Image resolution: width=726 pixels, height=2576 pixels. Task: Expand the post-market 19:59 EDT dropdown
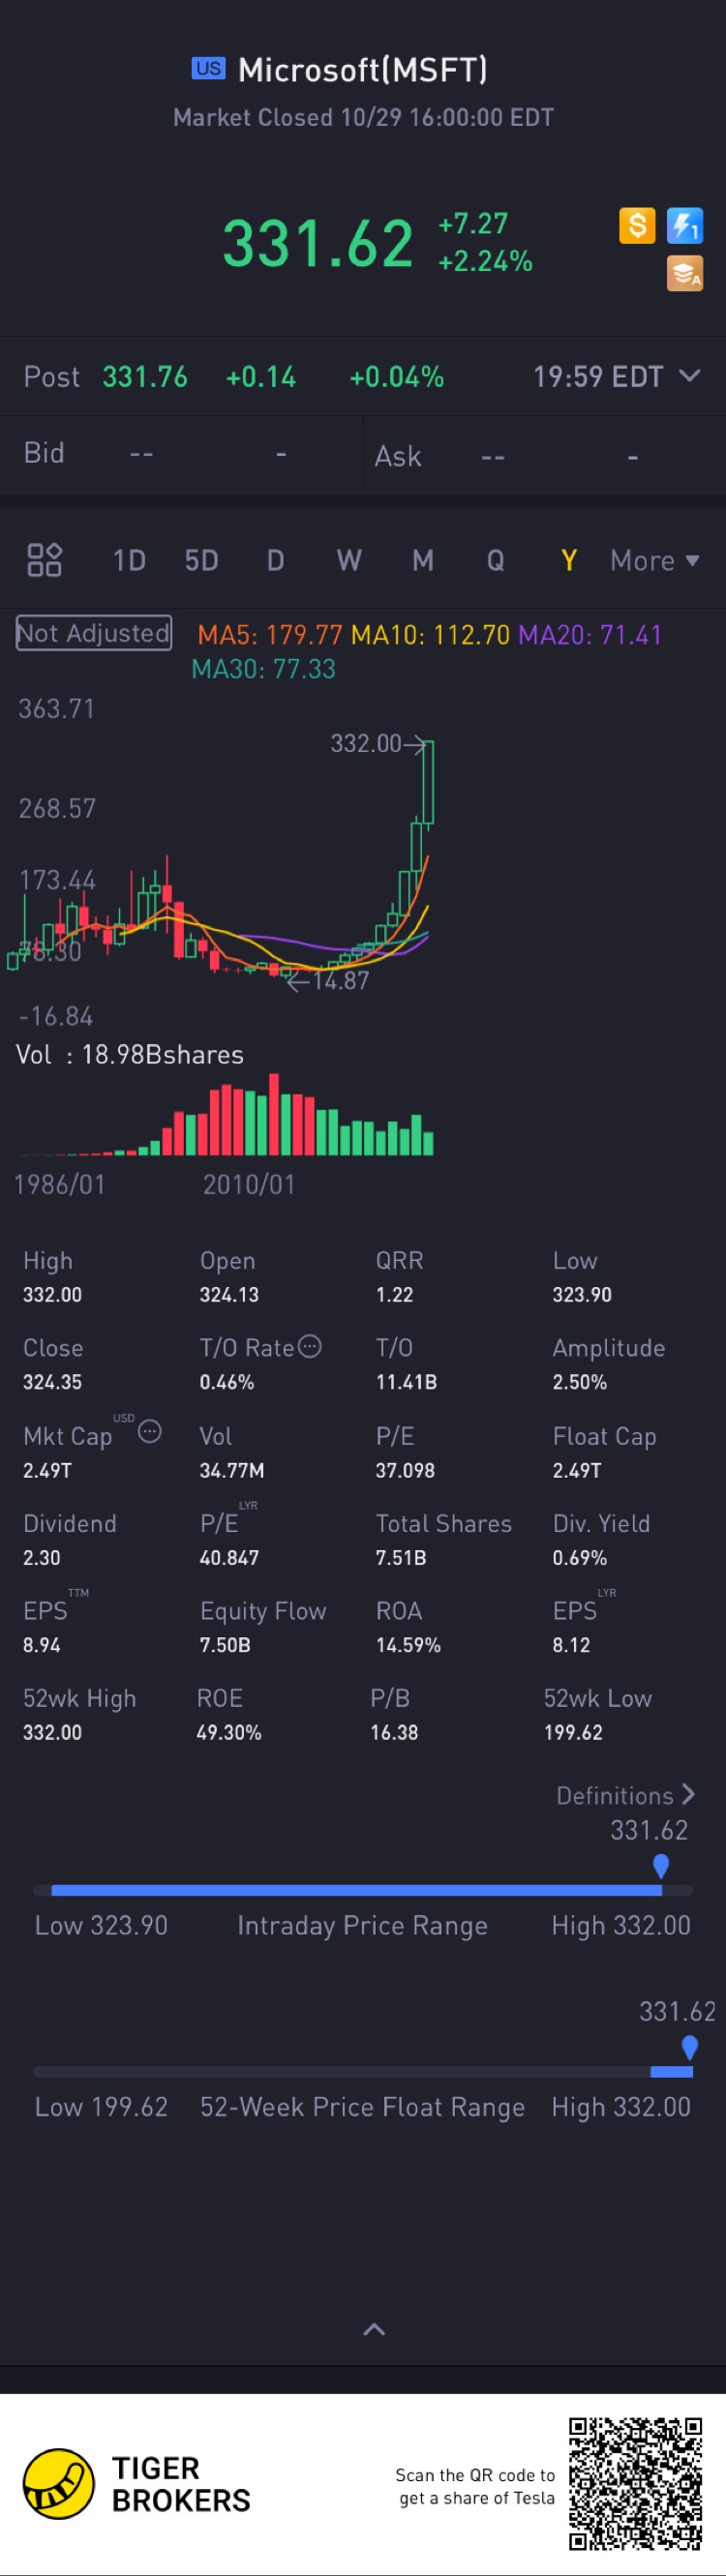click(x=689, y=376)
